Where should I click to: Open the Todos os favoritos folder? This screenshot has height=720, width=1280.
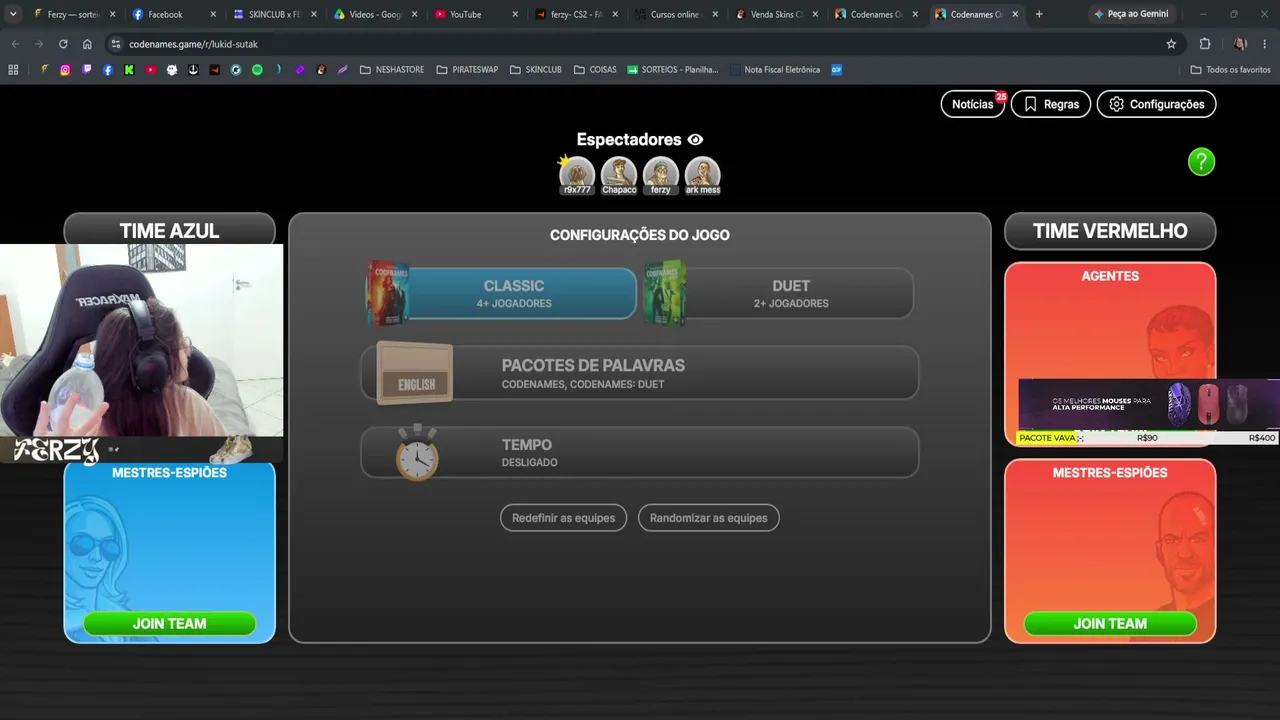tap(1231, 70)
